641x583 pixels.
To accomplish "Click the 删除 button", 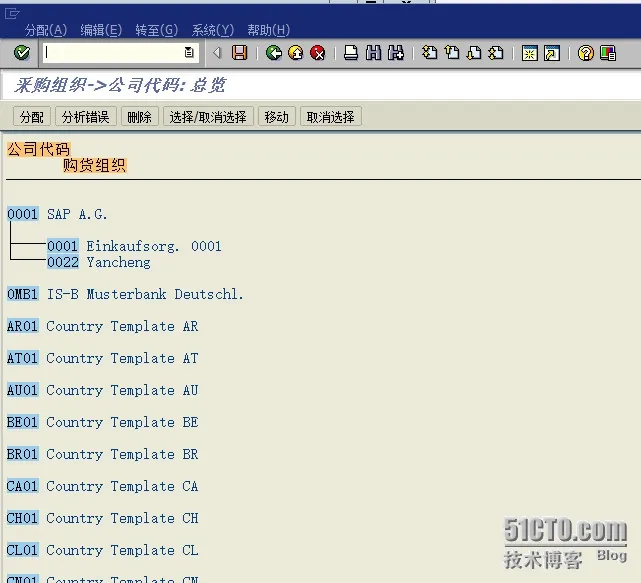I will tap(139, 117).
